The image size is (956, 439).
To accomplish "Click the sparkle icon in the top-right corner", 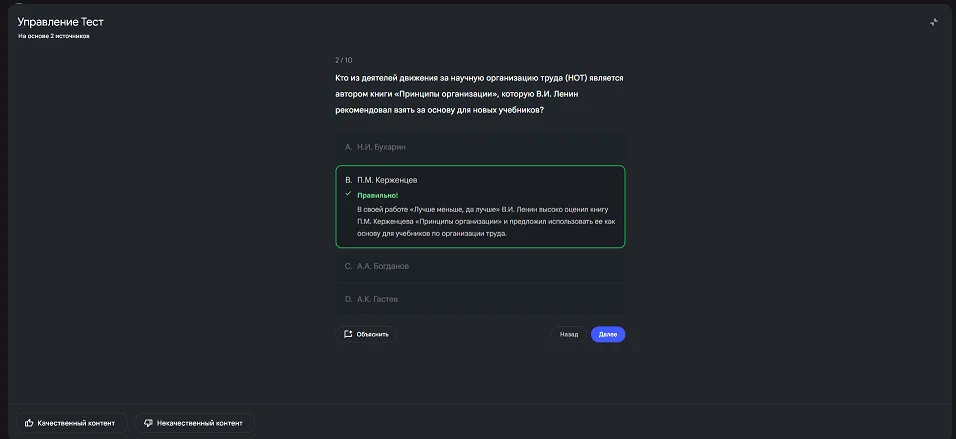I will click(x=933, y=22).
